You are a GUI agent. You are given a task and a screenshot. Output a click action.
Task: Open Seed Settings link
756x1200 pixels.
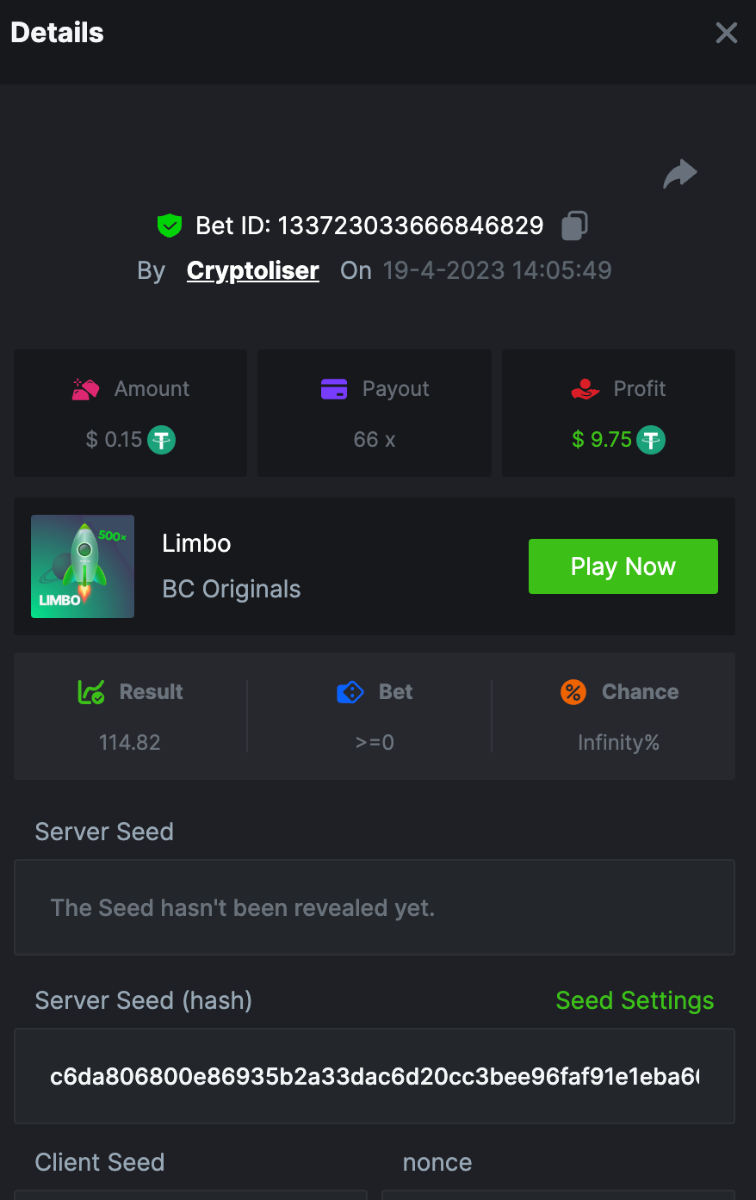pyautogui.click(x=634, y=1001)
